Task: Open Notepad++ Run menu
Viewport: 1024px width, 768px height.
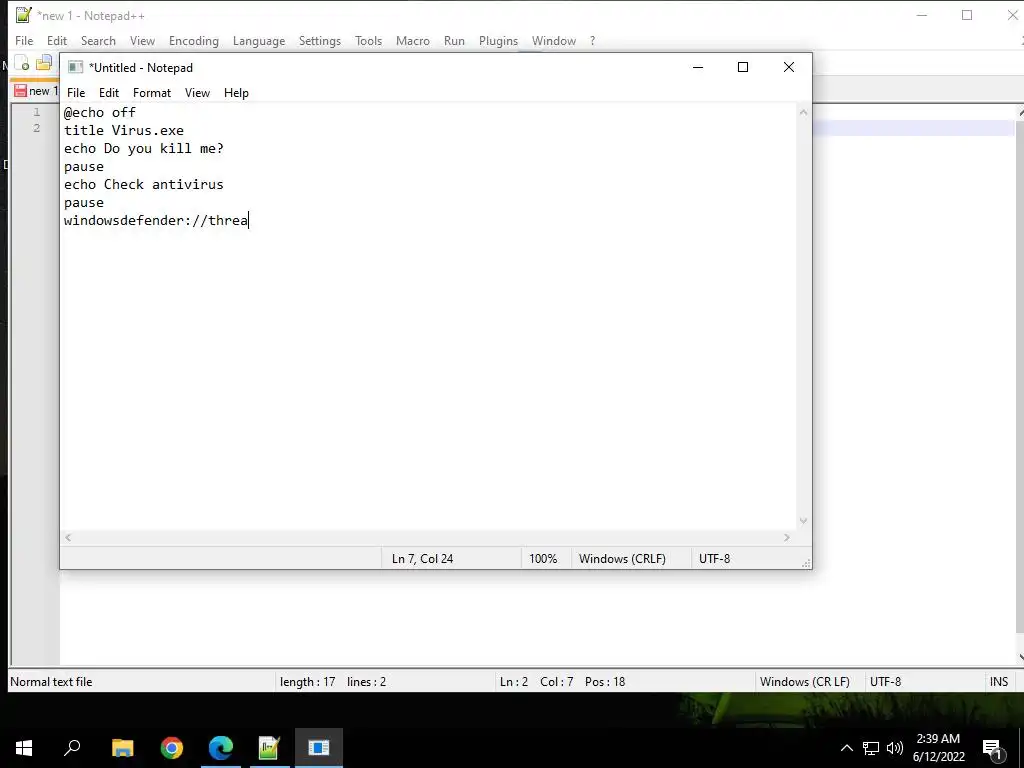Action: [x=454, y=40]
